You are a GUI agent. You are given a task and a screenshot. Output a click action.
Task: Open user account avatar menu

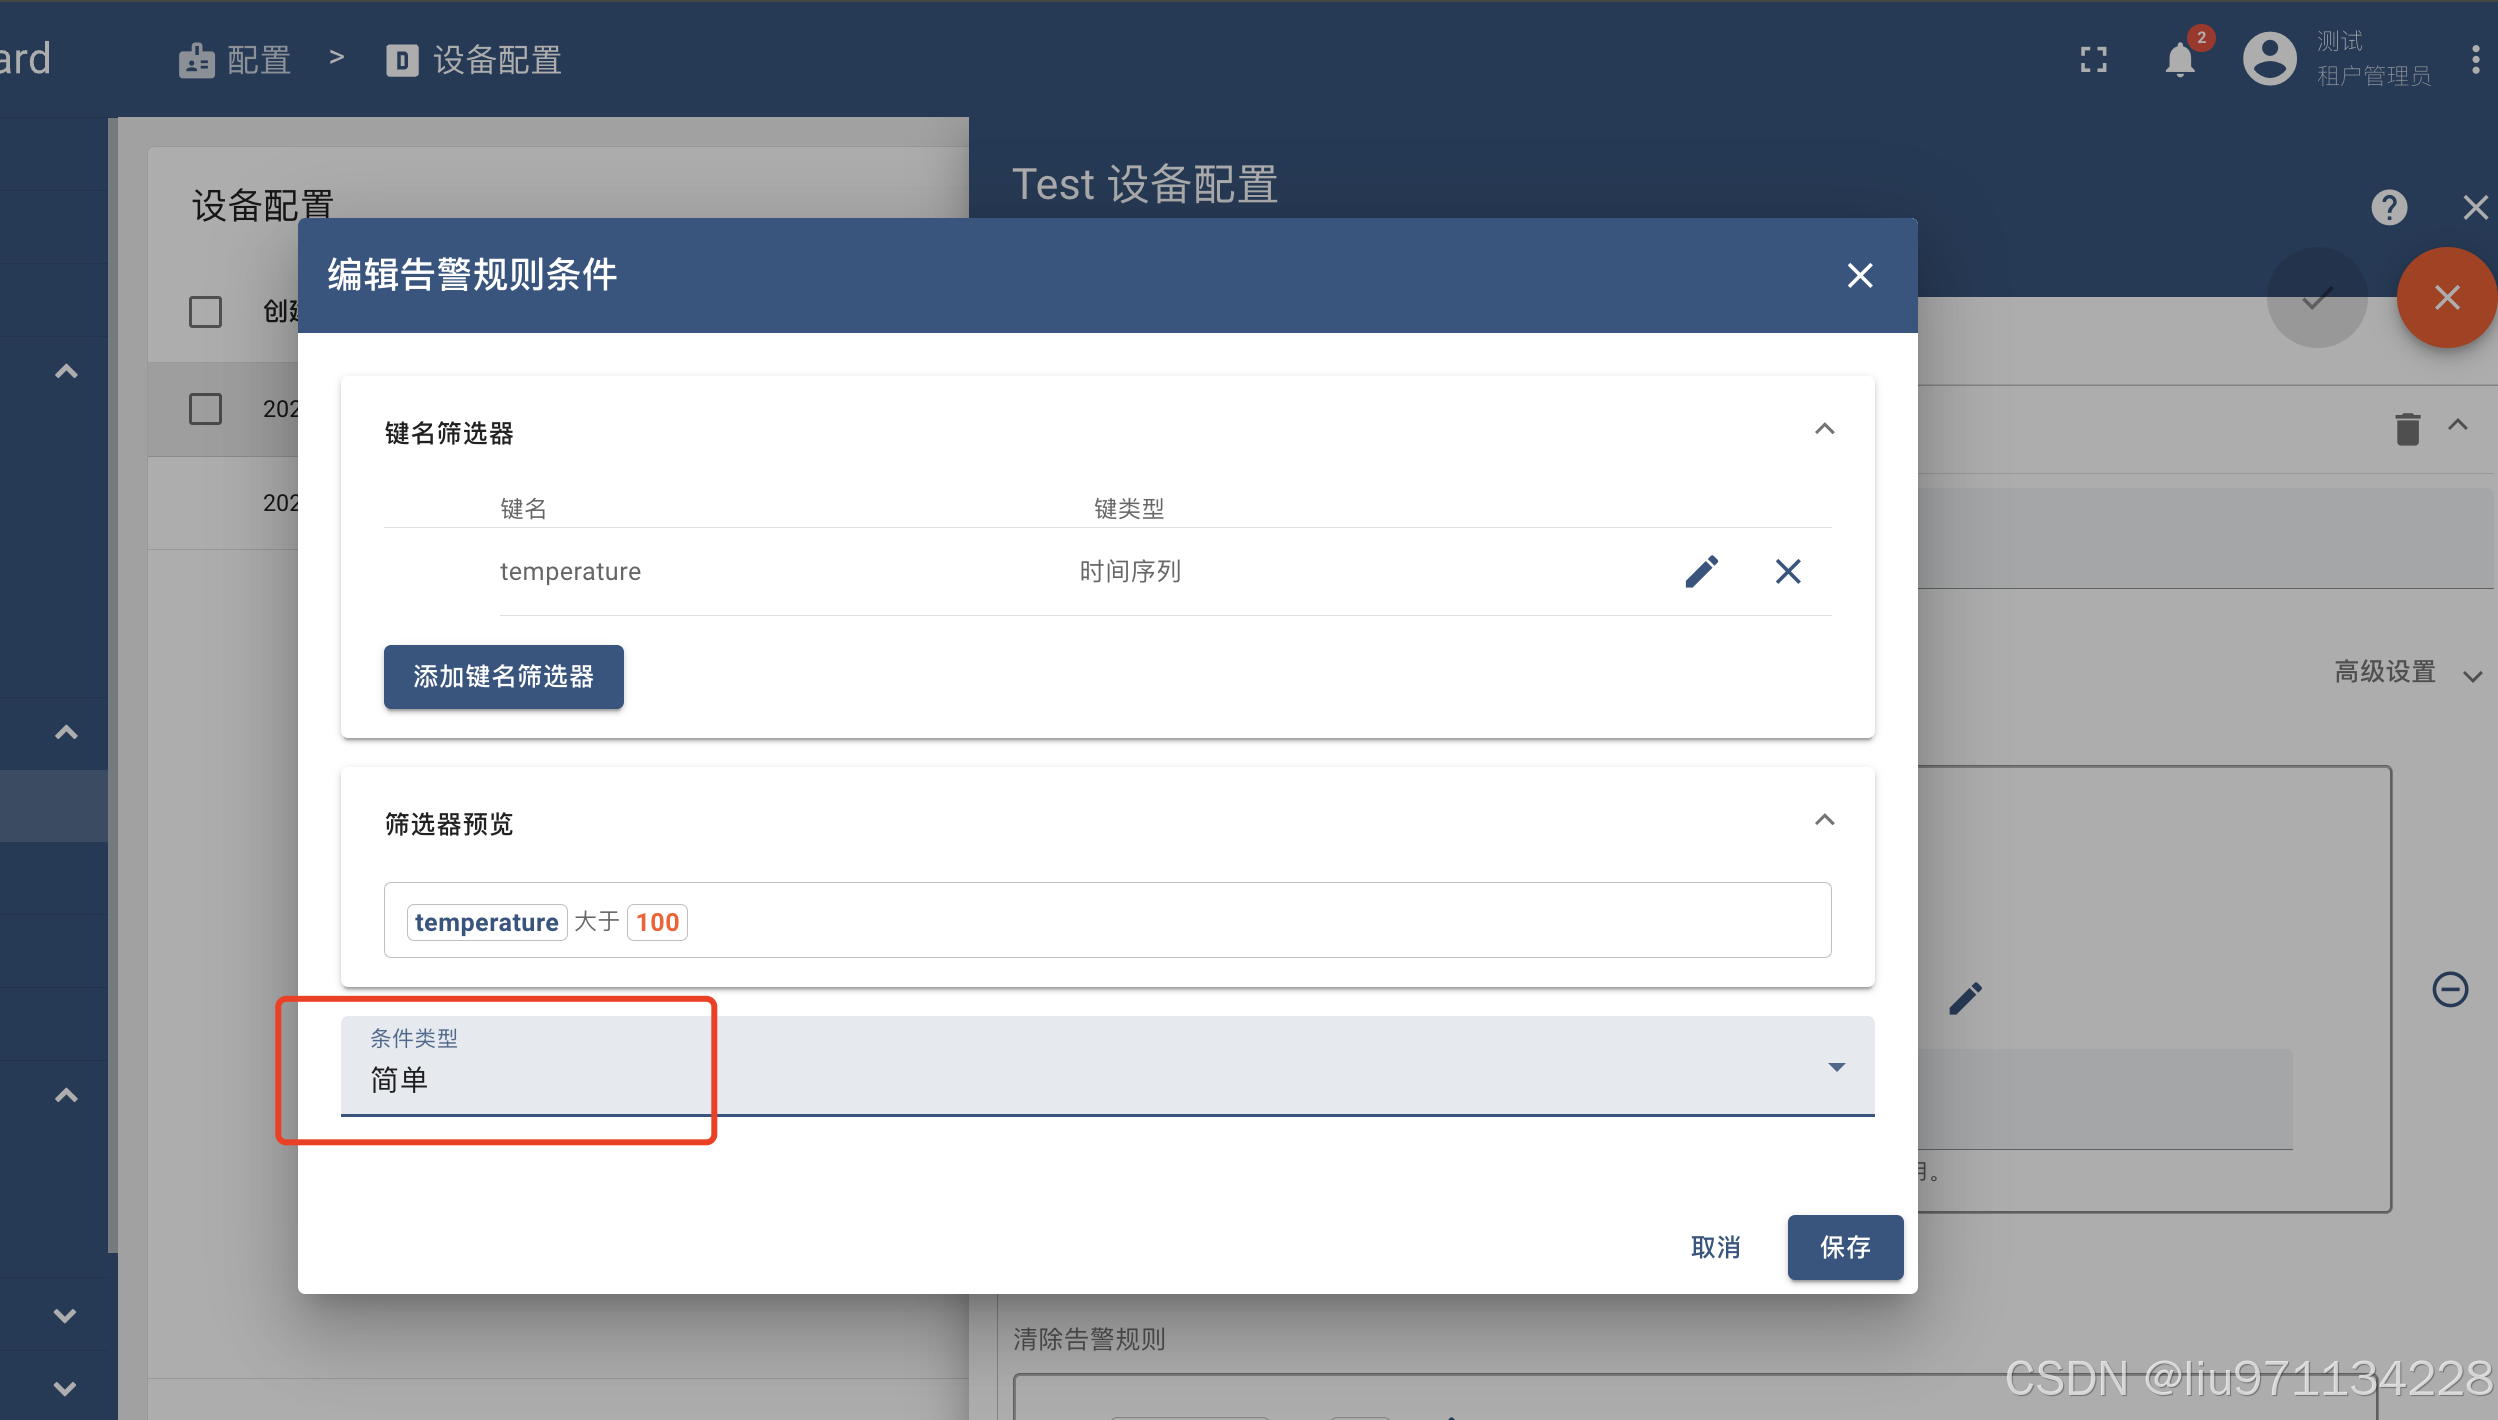(x=2270, y=60)
